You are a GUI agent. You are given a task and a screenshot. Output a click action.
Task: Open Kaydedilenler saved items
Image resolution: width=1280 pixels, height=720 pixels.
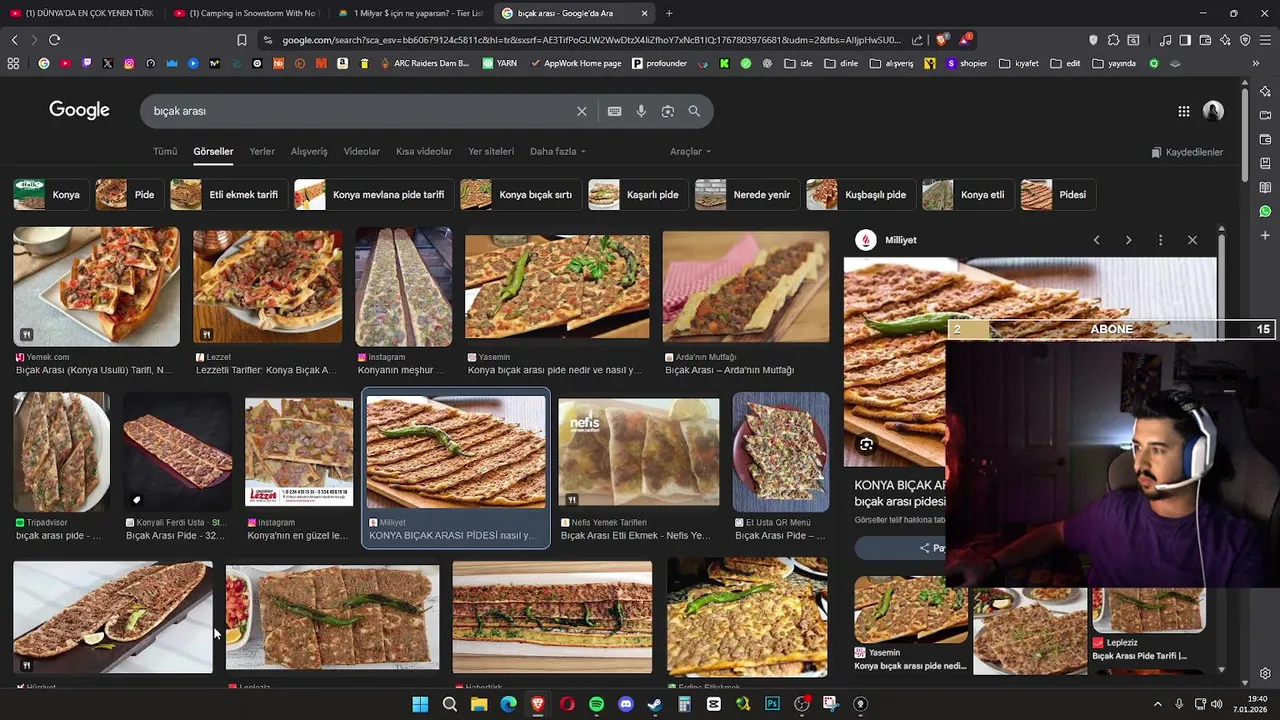point(1187,152)
